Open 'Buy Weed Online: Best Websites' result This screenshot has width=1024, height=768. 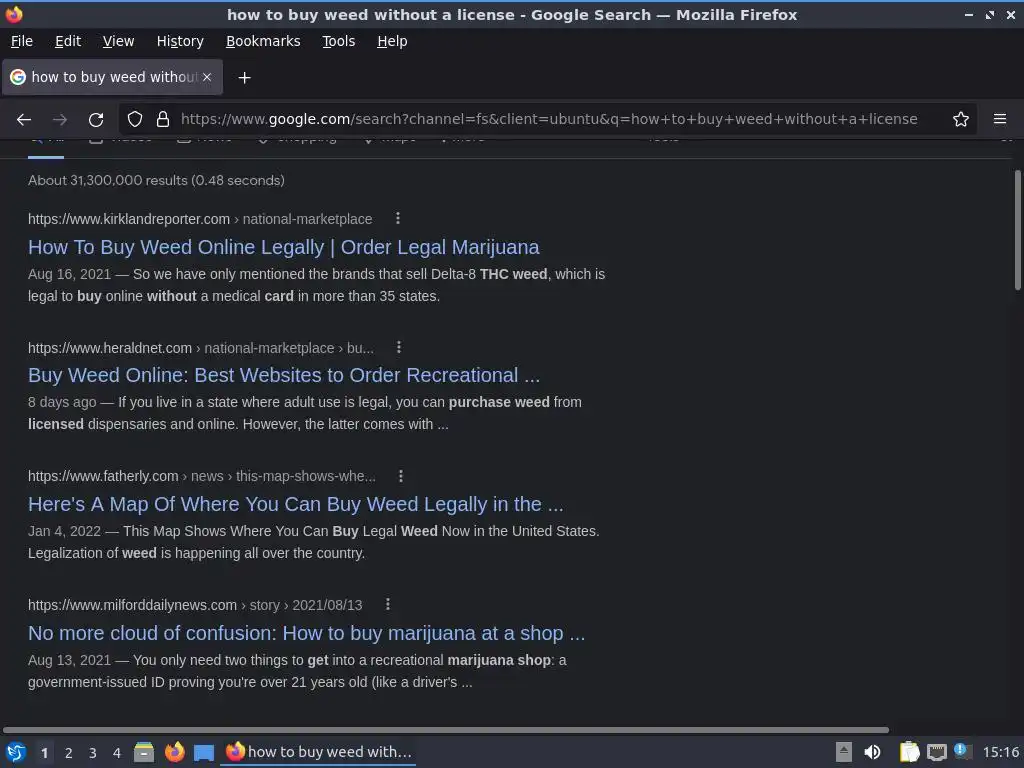pyautogui.click(x=284, y=375)
